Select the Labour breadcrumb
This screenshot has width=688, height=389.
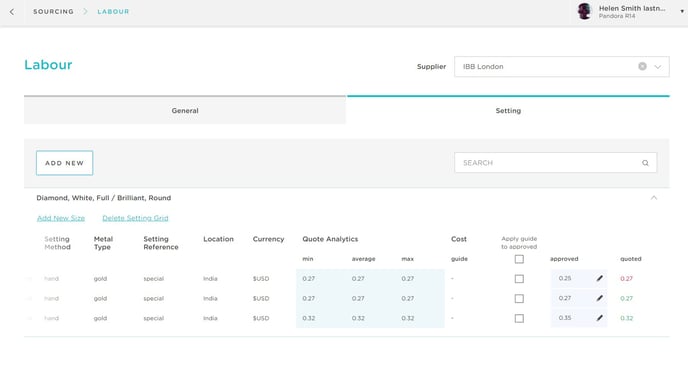pyautogui.click(x=113, y=12)
